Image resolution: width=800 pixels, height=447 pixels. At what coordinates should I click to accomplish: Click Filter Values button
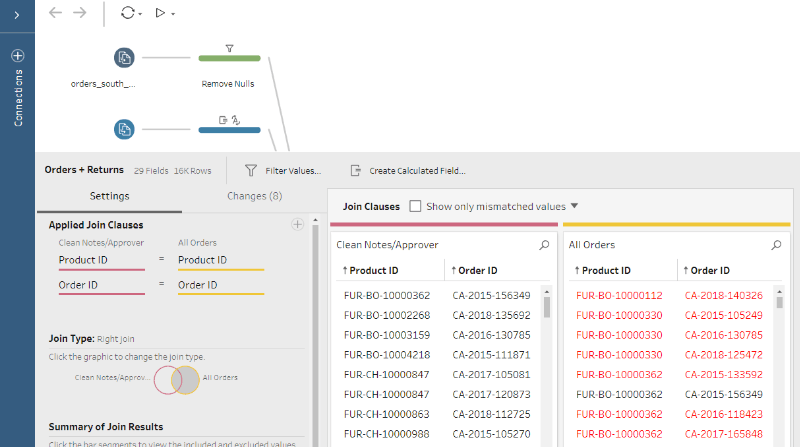coord(283,171)
